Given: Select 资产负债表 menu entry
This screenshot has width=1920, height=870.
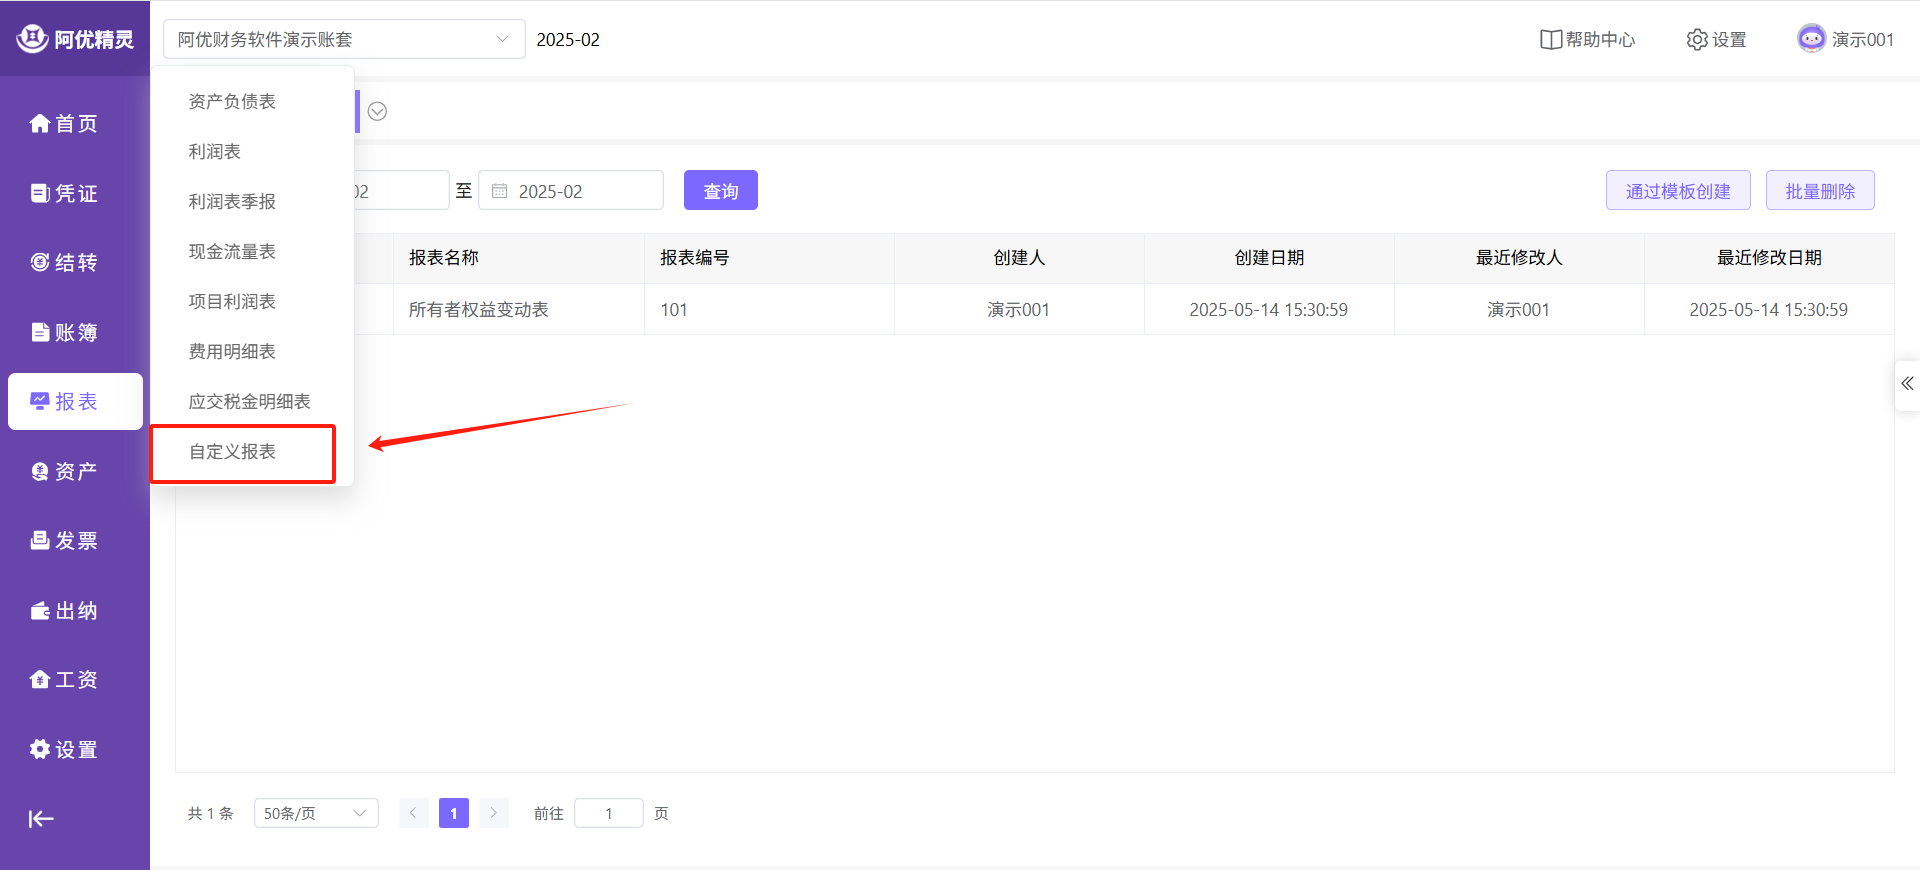Looking at the screenshot, I should [232, 101].
